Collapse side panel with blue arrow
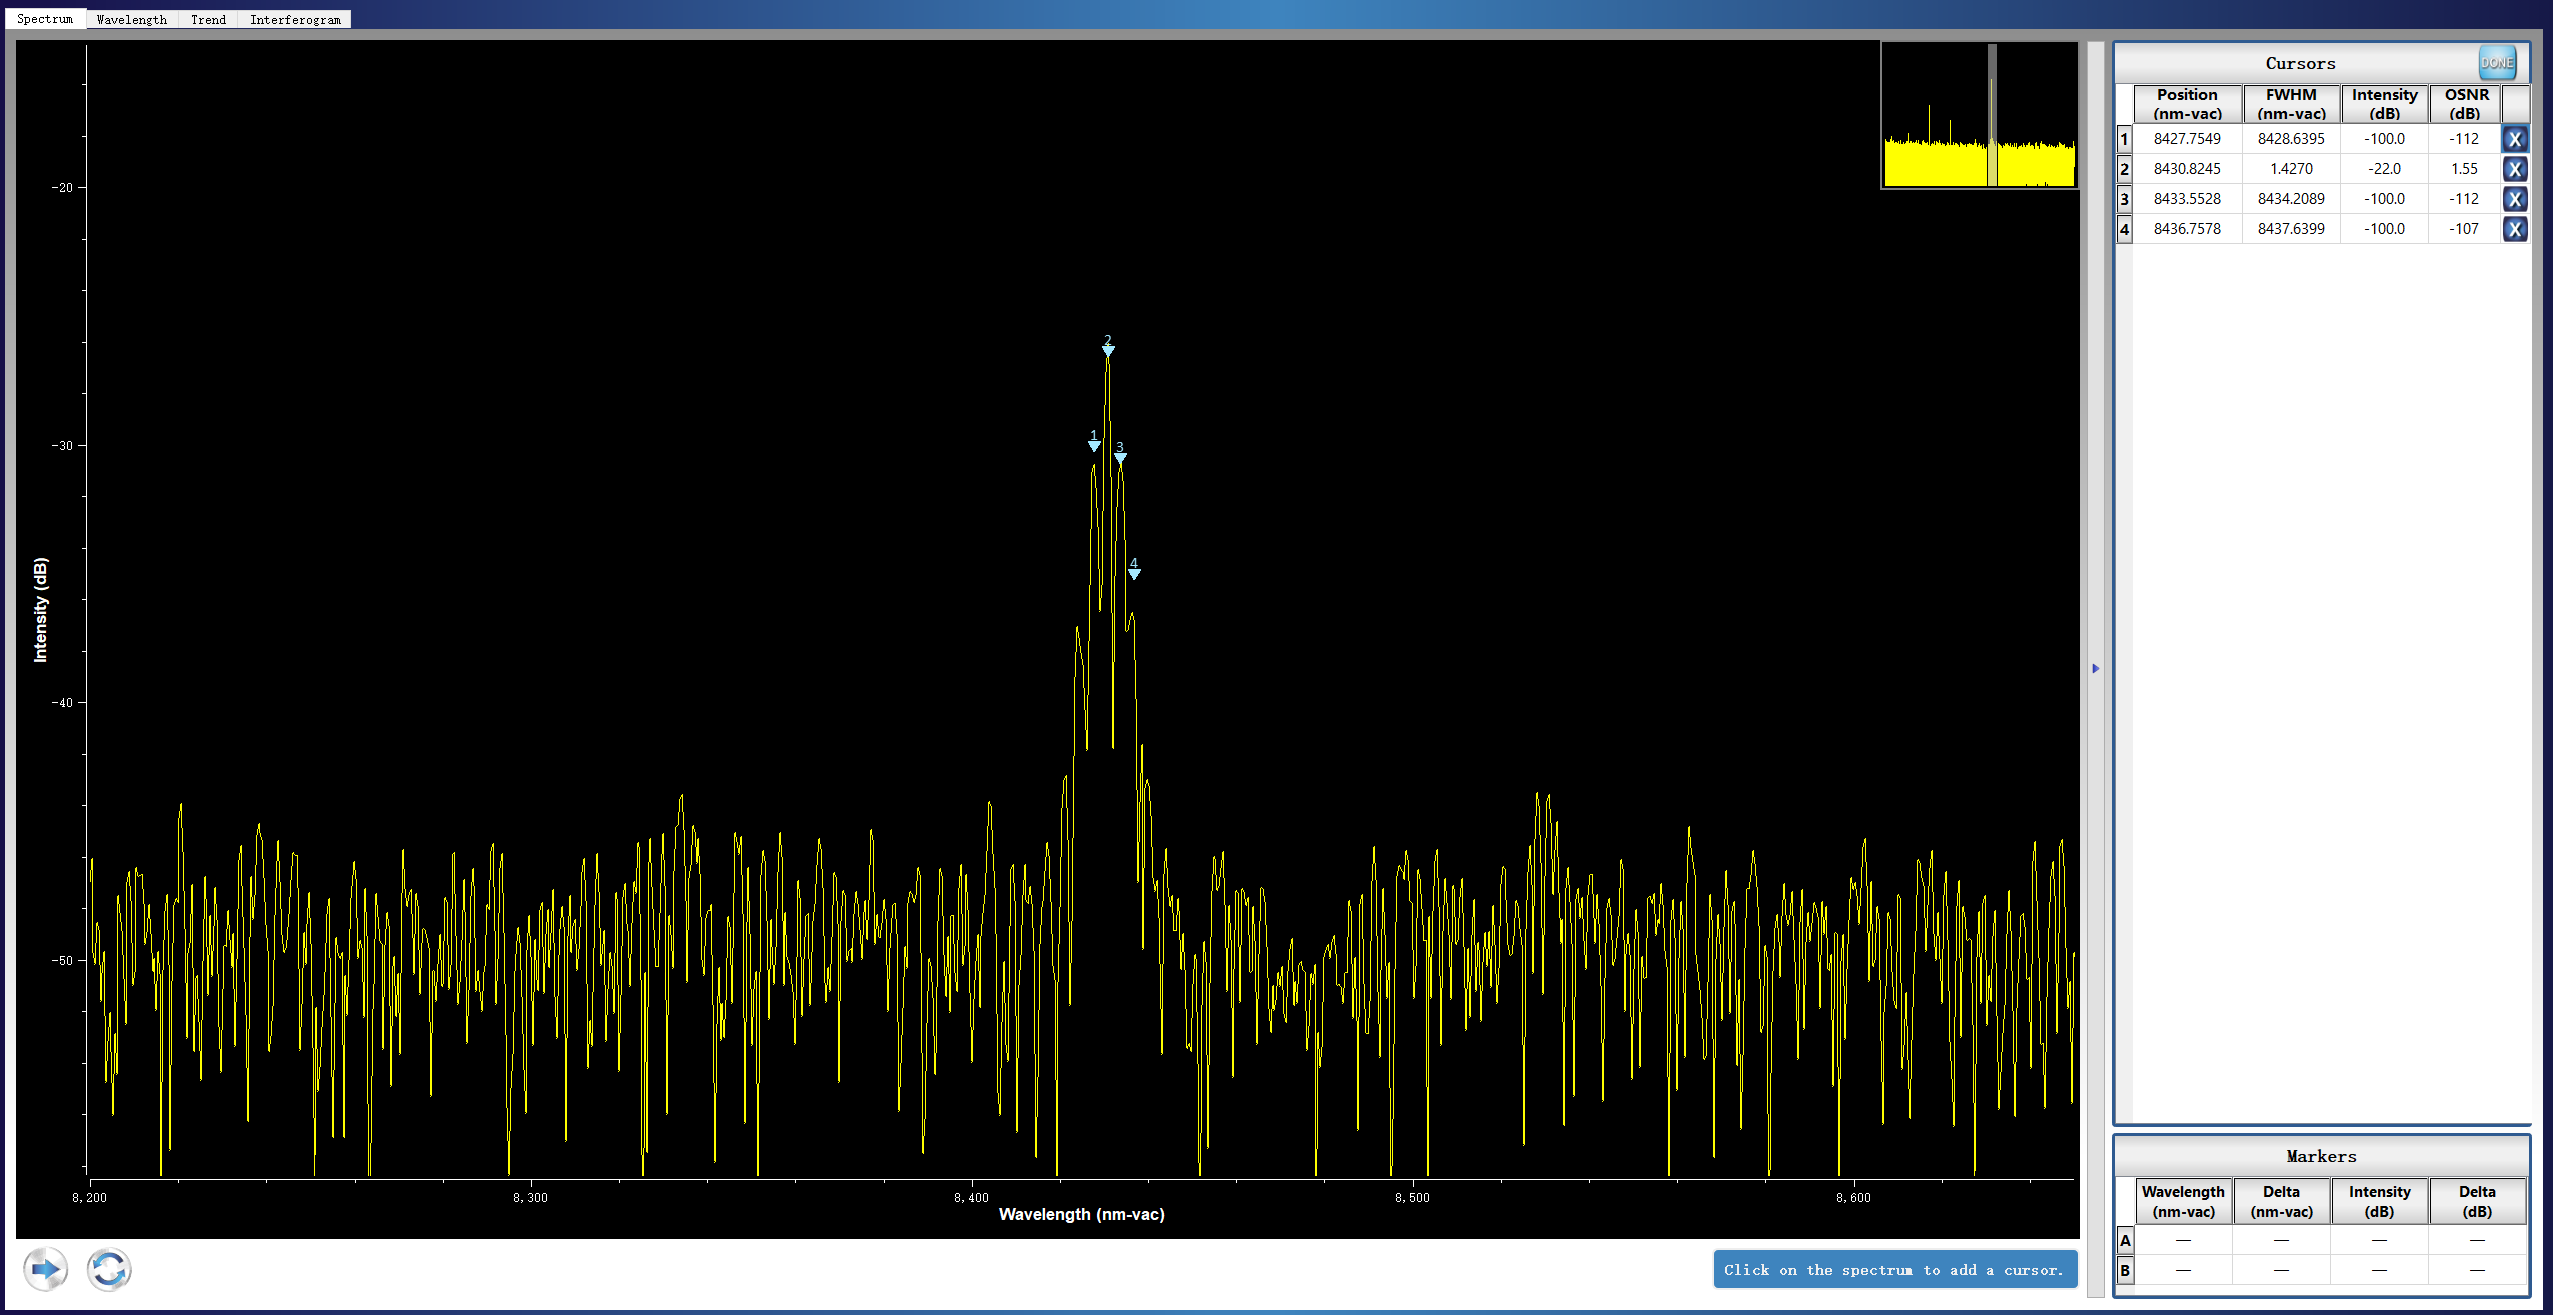This screenshot has width=2553, height=1315. pyautogui.click(x=2095, y=668)
